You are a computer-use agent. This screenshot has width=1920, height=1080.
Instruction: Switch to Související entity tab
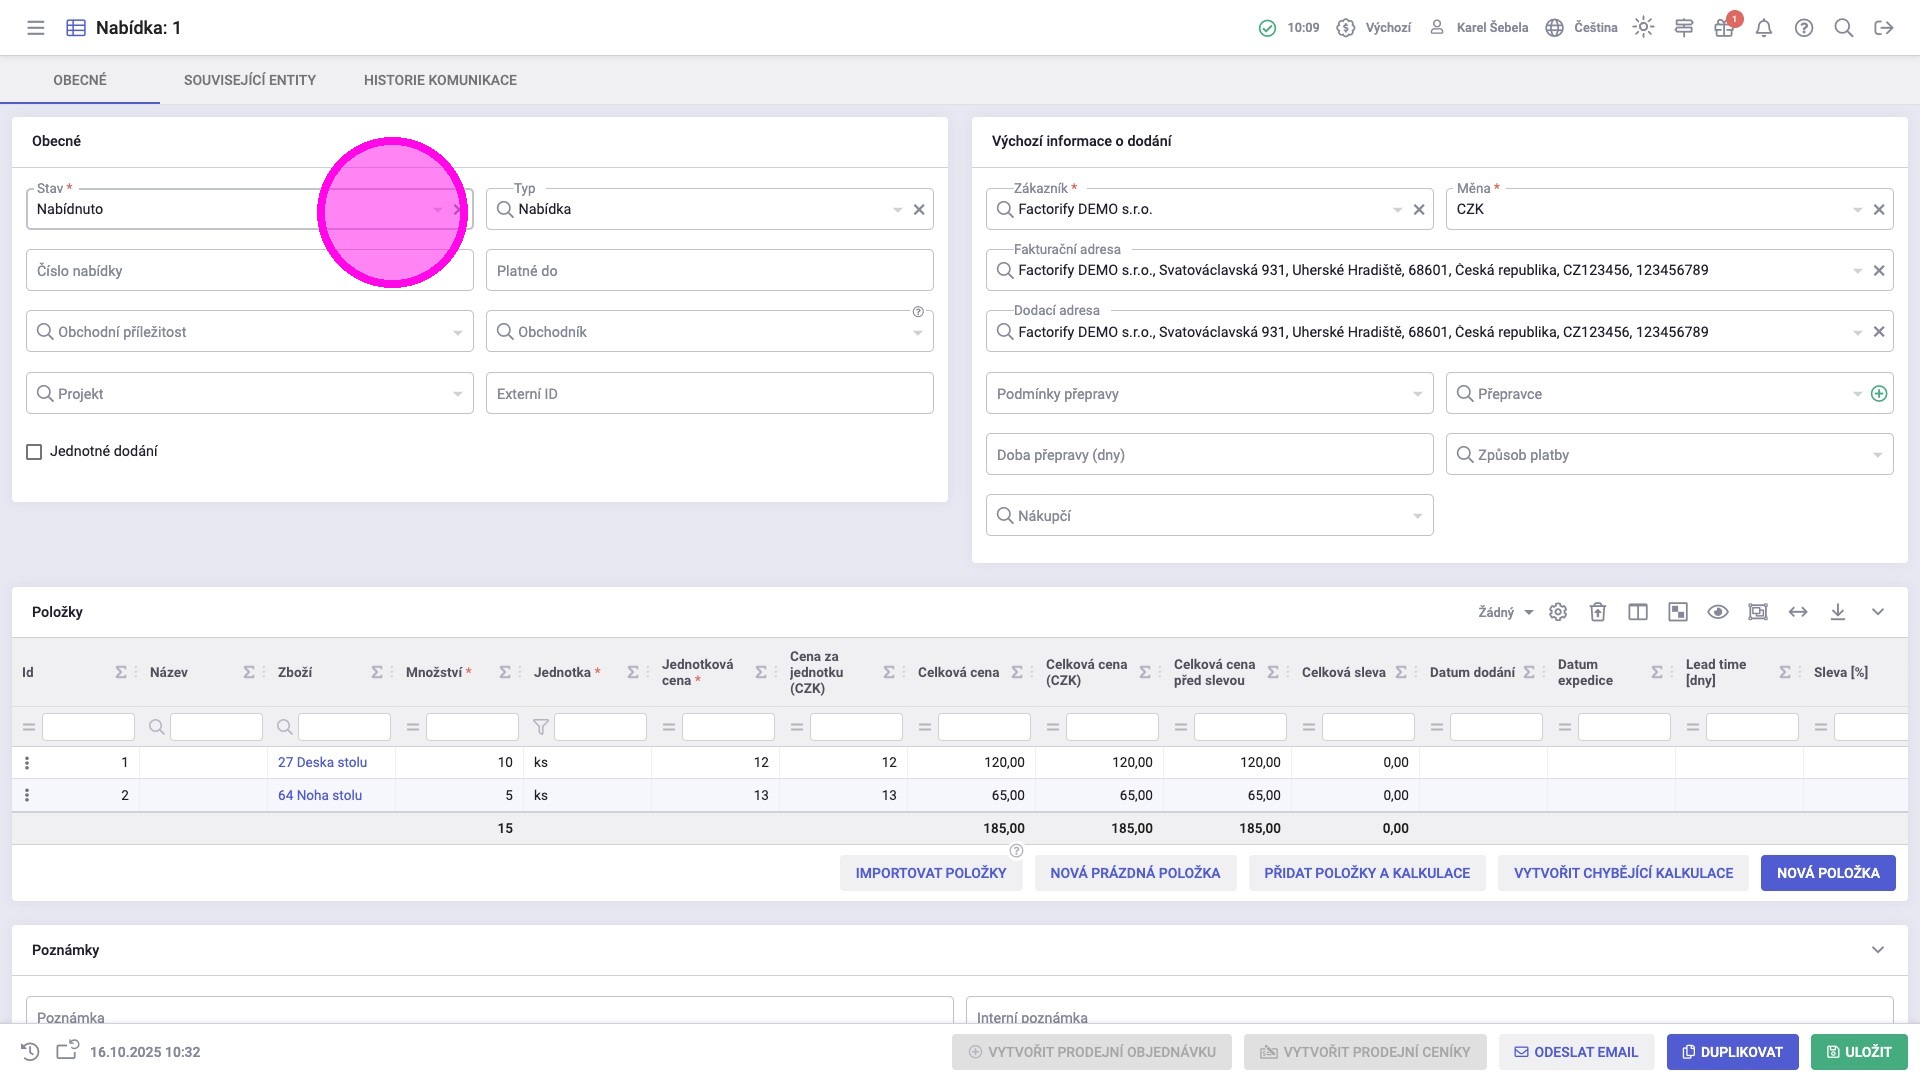250,80
